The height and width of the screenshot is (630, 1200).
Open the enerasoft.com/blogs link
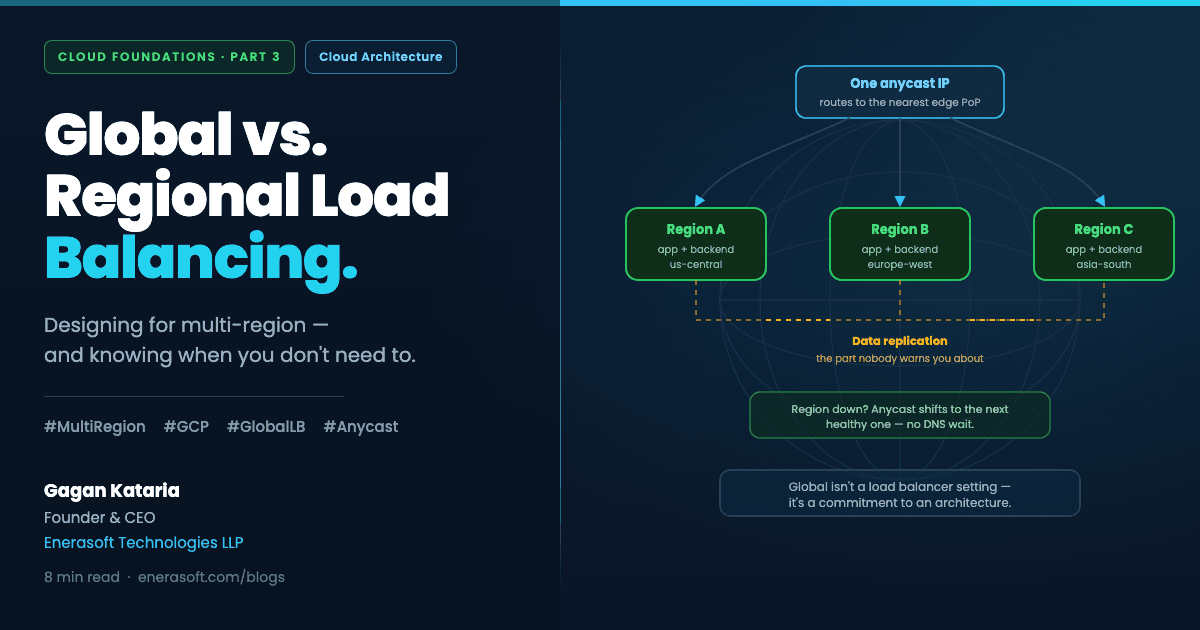coord(211,577)
